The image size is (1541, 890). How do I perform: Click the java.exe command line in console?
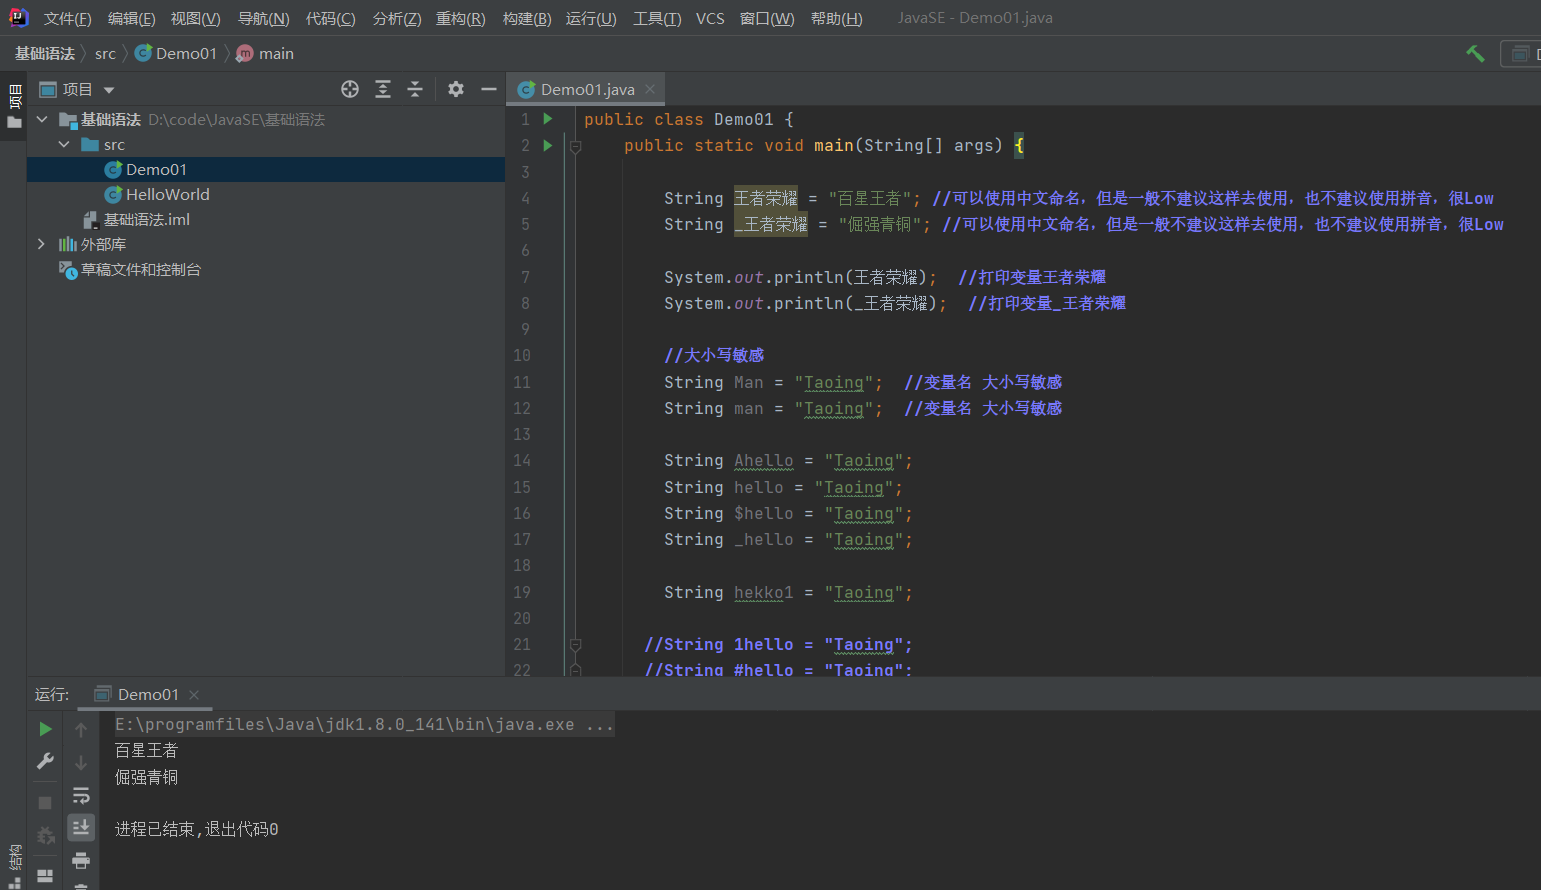point(364,724)
